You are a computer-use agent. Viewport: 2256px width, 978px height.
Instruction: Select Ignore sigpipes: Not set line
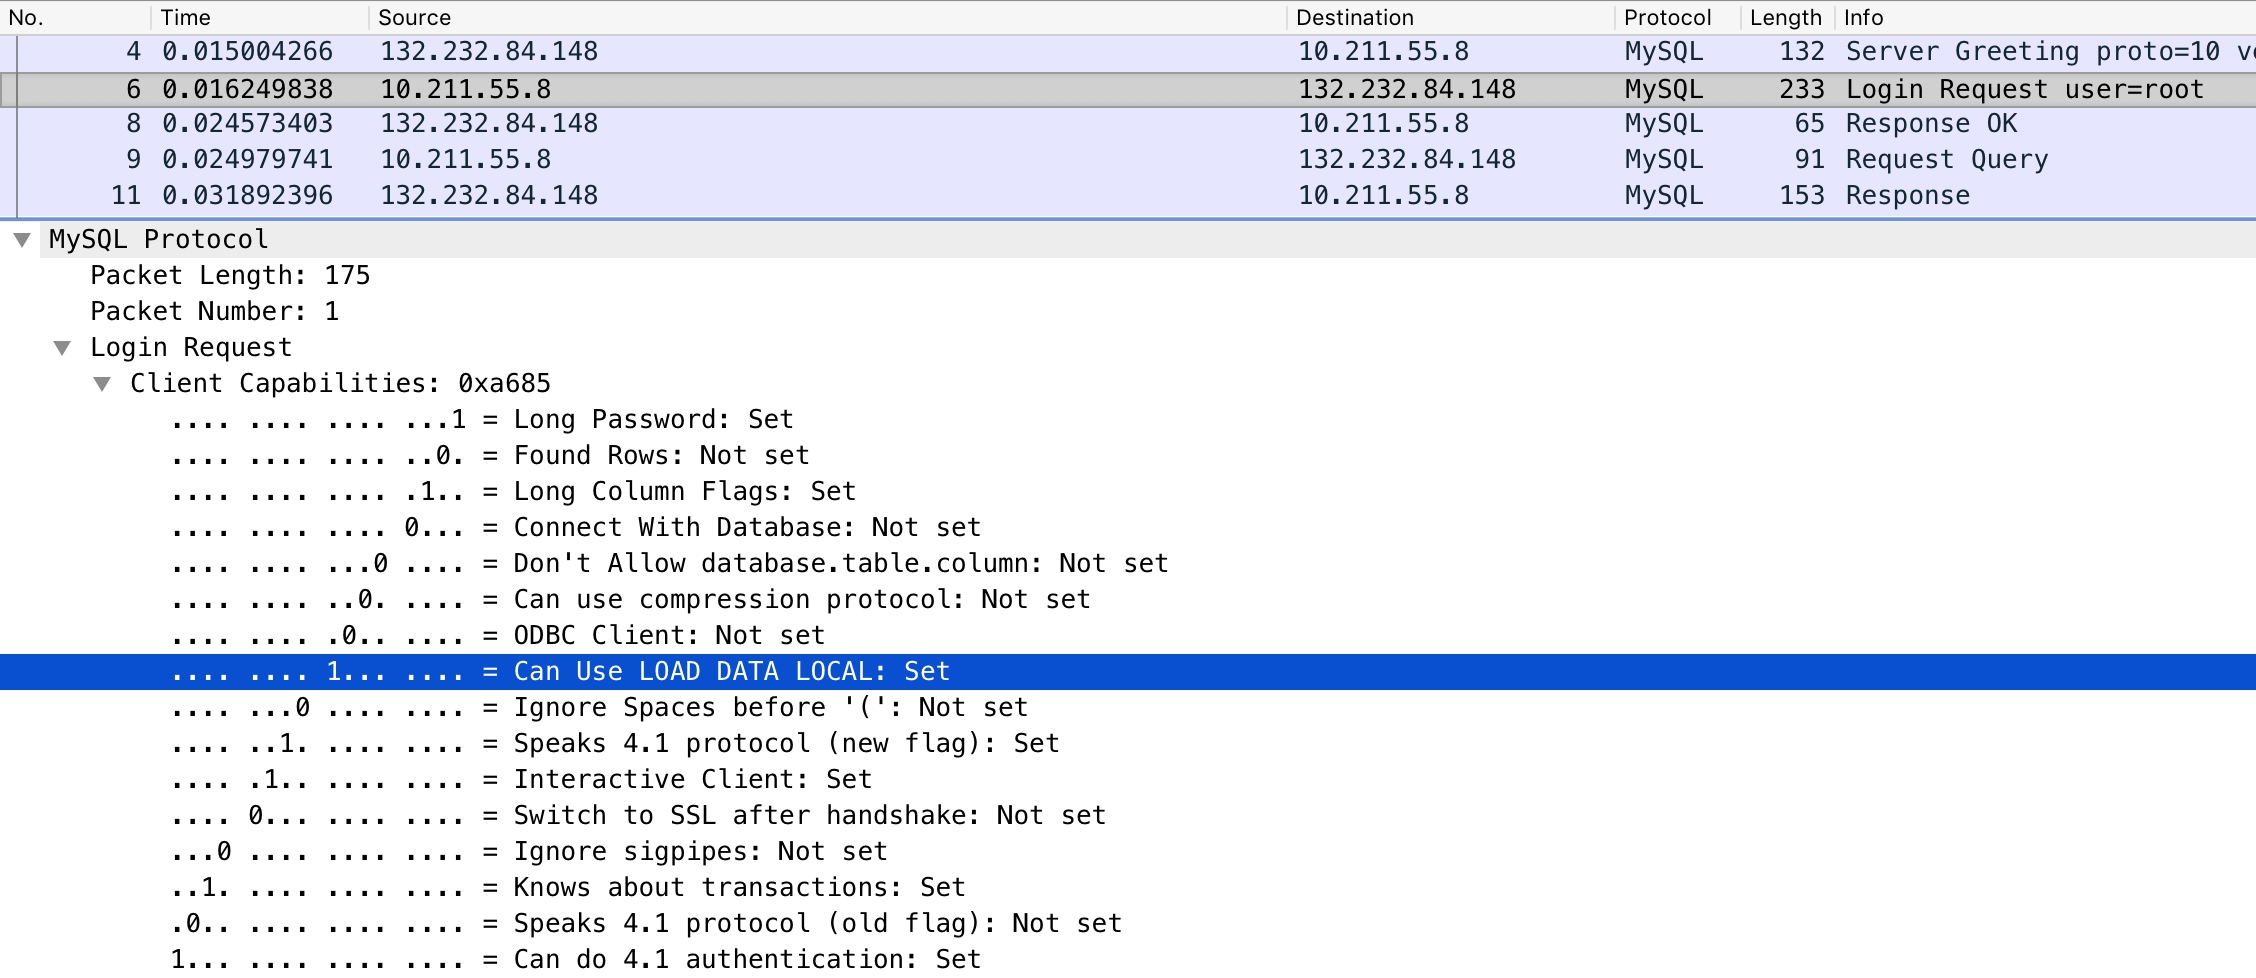[x=529, y=852]
